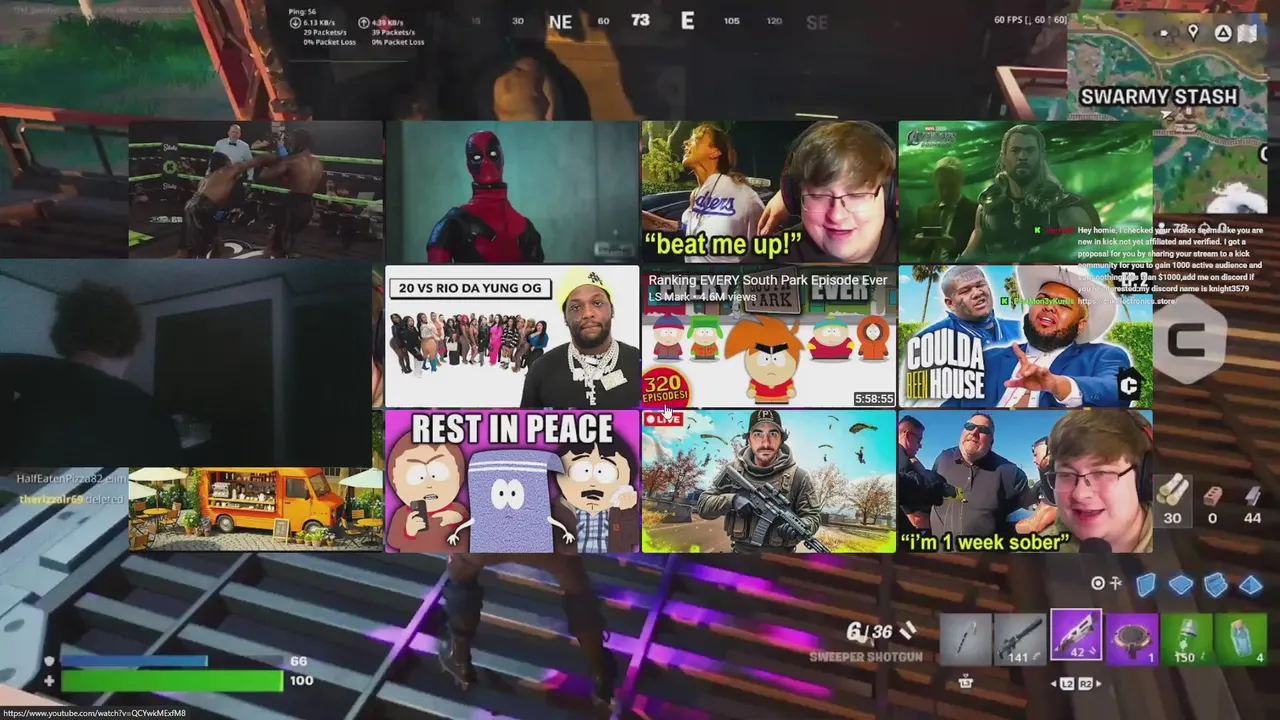Screen dimensions: 1280x720
Task: Click the crossed pickaxe icon near build pieces
Action: pyautogui.click(x=1116, y=583)
